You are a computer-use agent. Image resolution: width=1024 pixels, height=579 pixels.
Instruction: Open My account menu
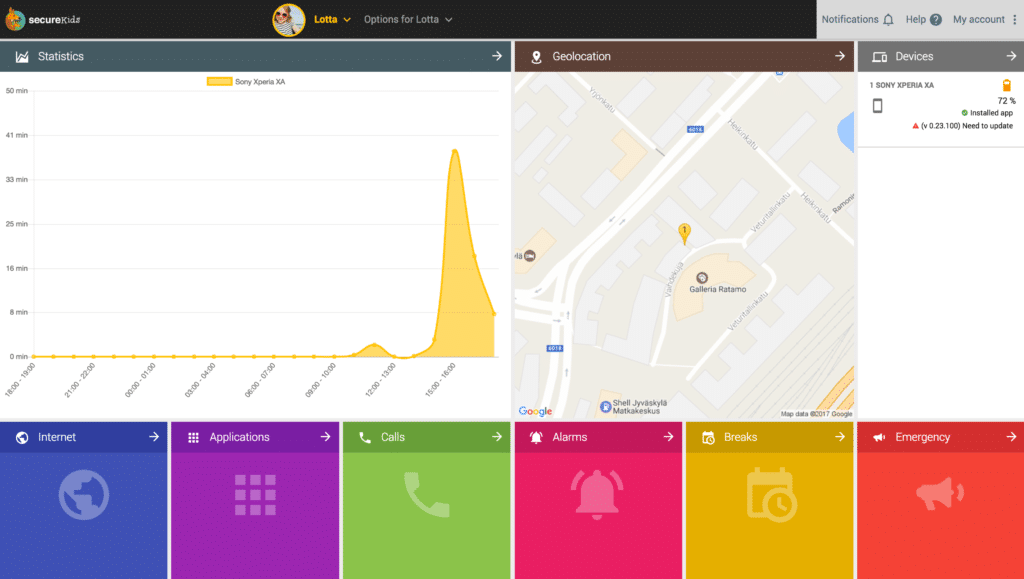pos(978,20)
